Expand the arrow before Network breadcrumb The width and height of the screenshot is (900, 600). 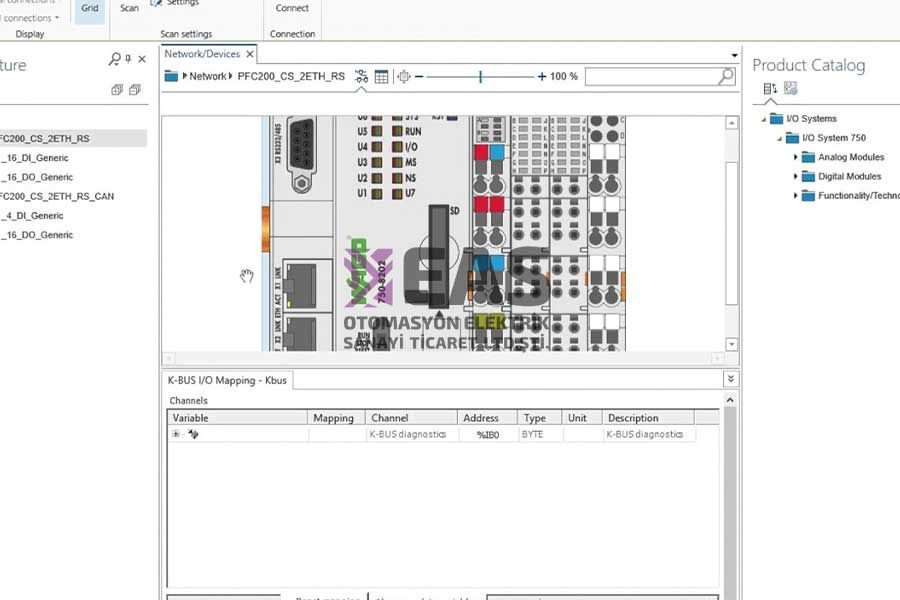[x=185, y=76]
